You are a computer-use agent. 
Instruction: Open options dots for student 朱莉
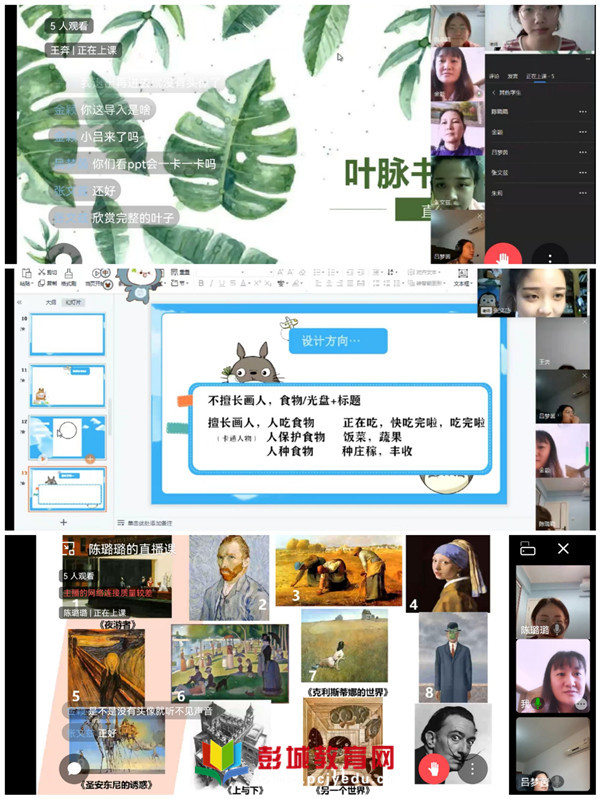[x=583, y=193]
